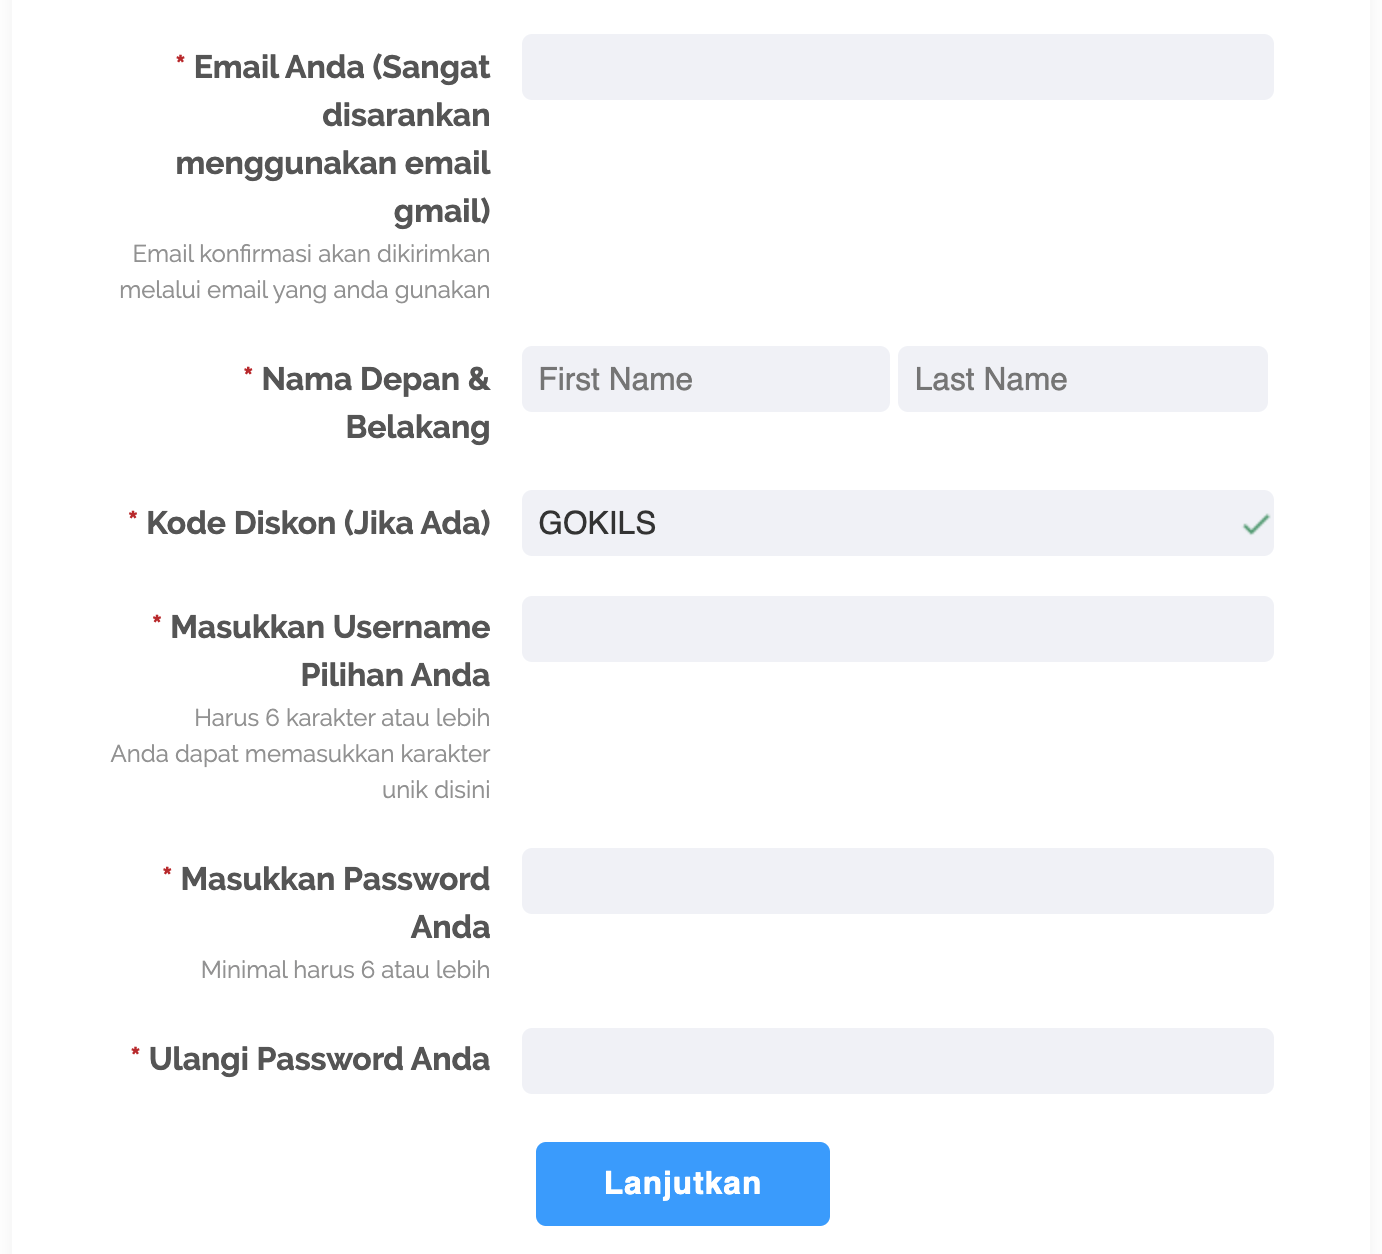The height and width of the screenshot is (1254, 1382).
Task: Select the Ulangi Password input field
Action: [x=897, y=1061]
